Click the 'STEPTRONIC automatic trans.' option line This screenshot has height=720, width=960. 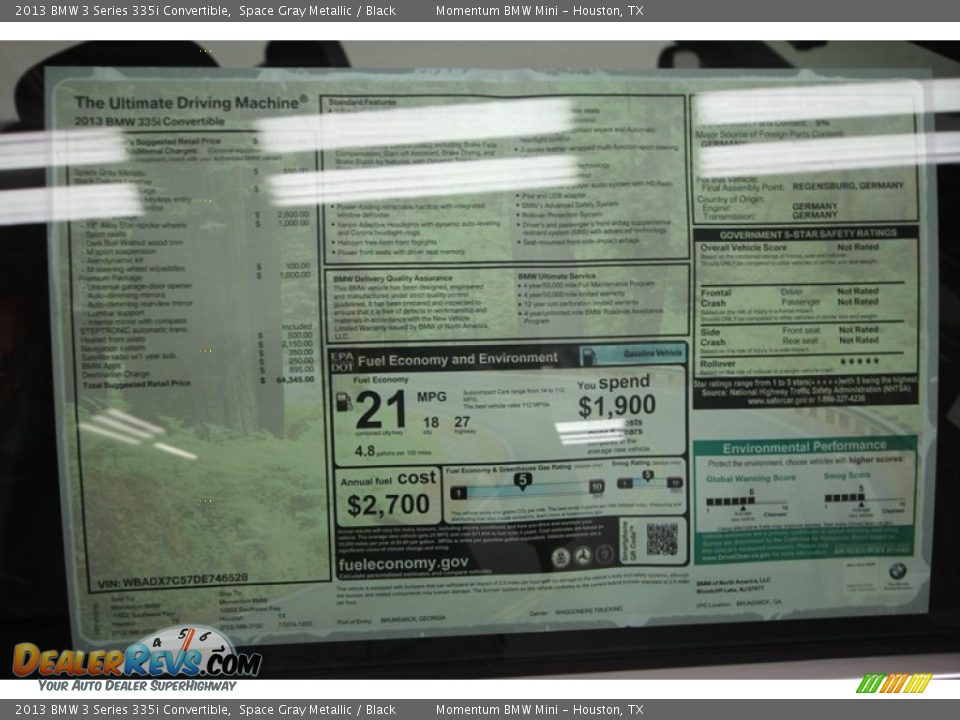134,330
